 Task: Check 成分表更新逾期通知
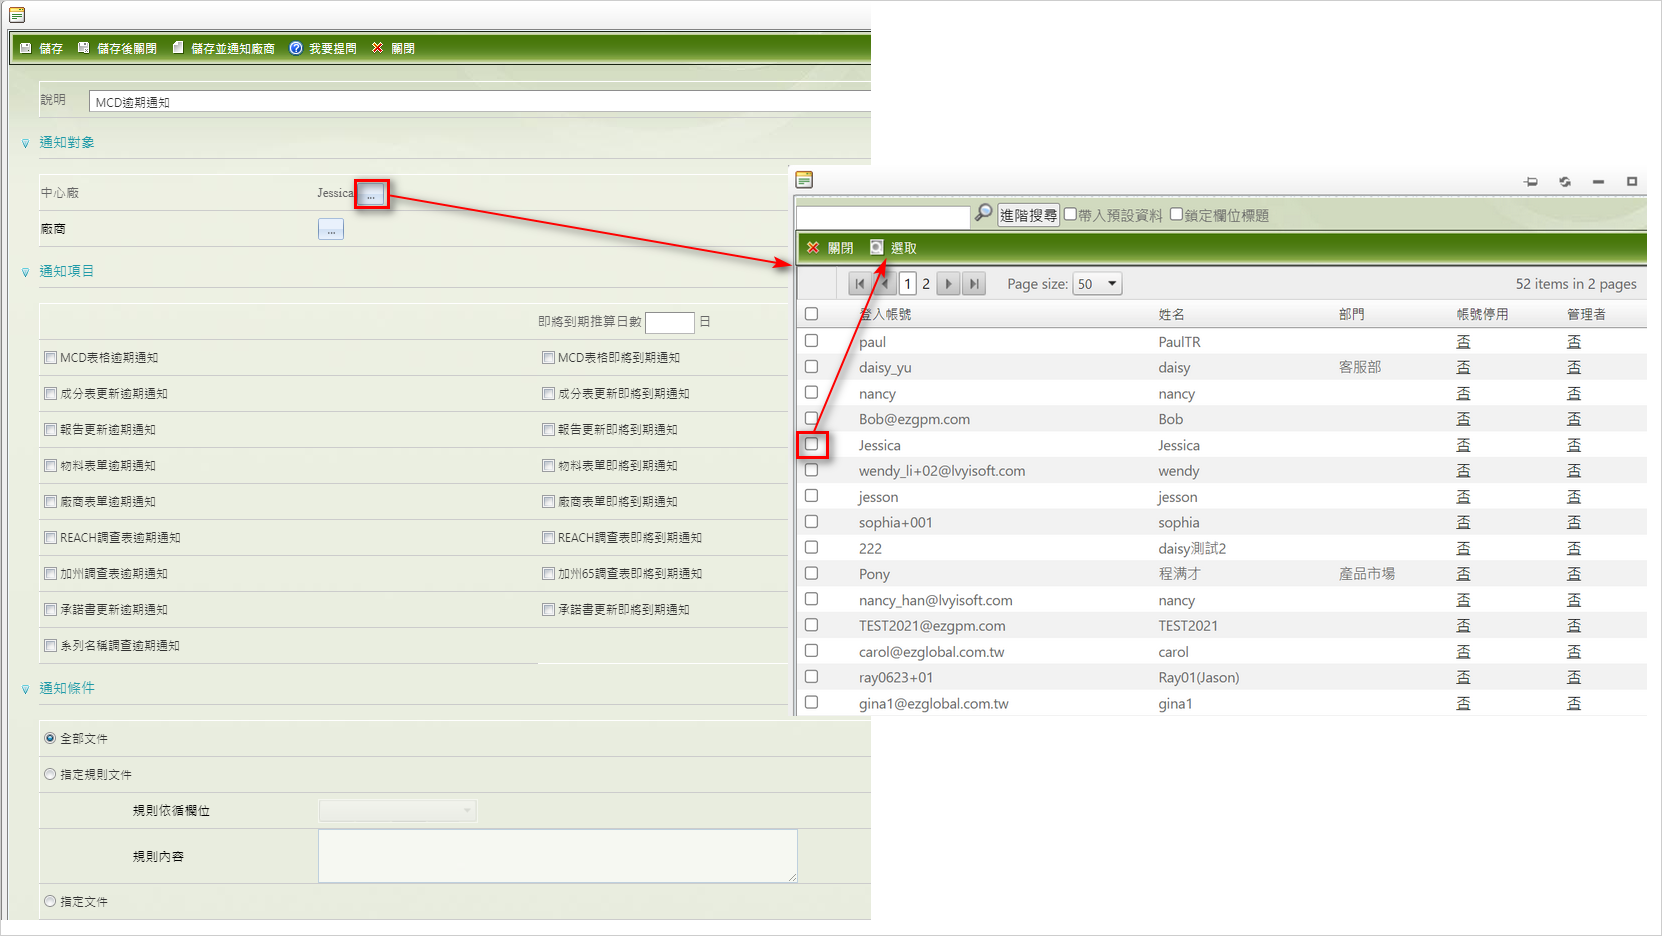tap(50, 393)
